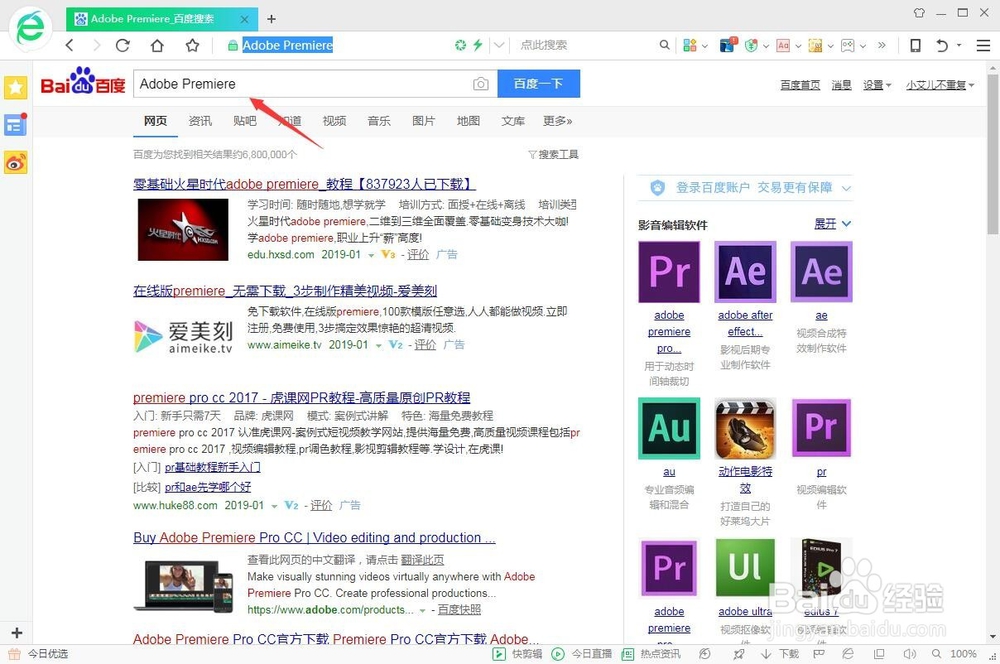The width and height of the screenshot is (1000, 664).
Task: Click the green Ul adobe ultra thumbnail
Action: (x=745, y=567)
